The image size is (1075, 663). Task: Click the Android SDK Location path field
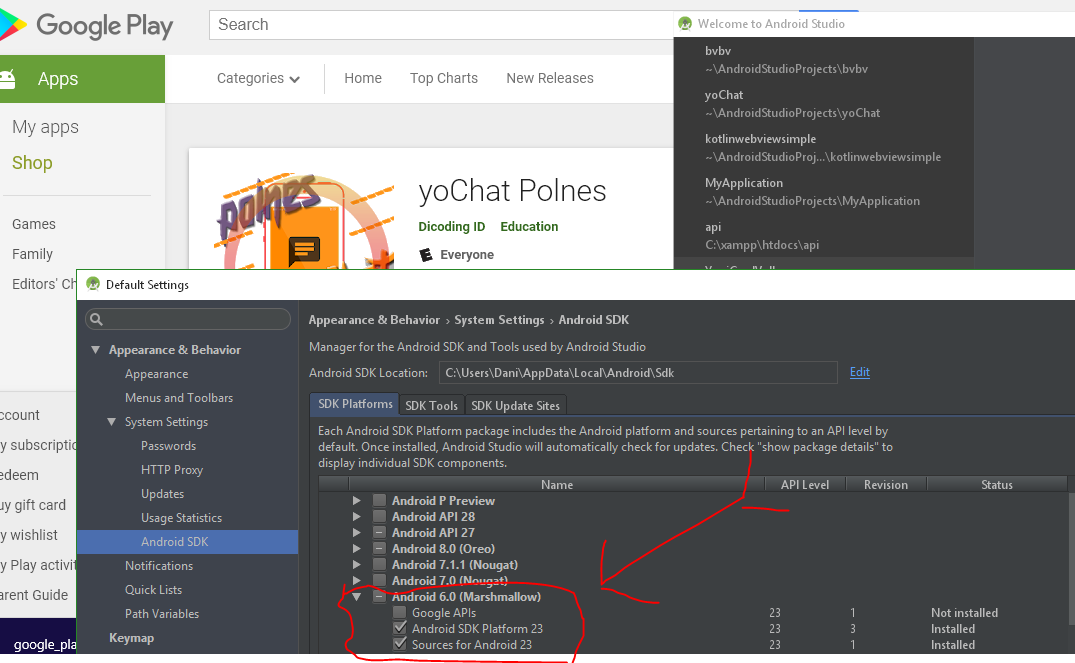(638, 372)
